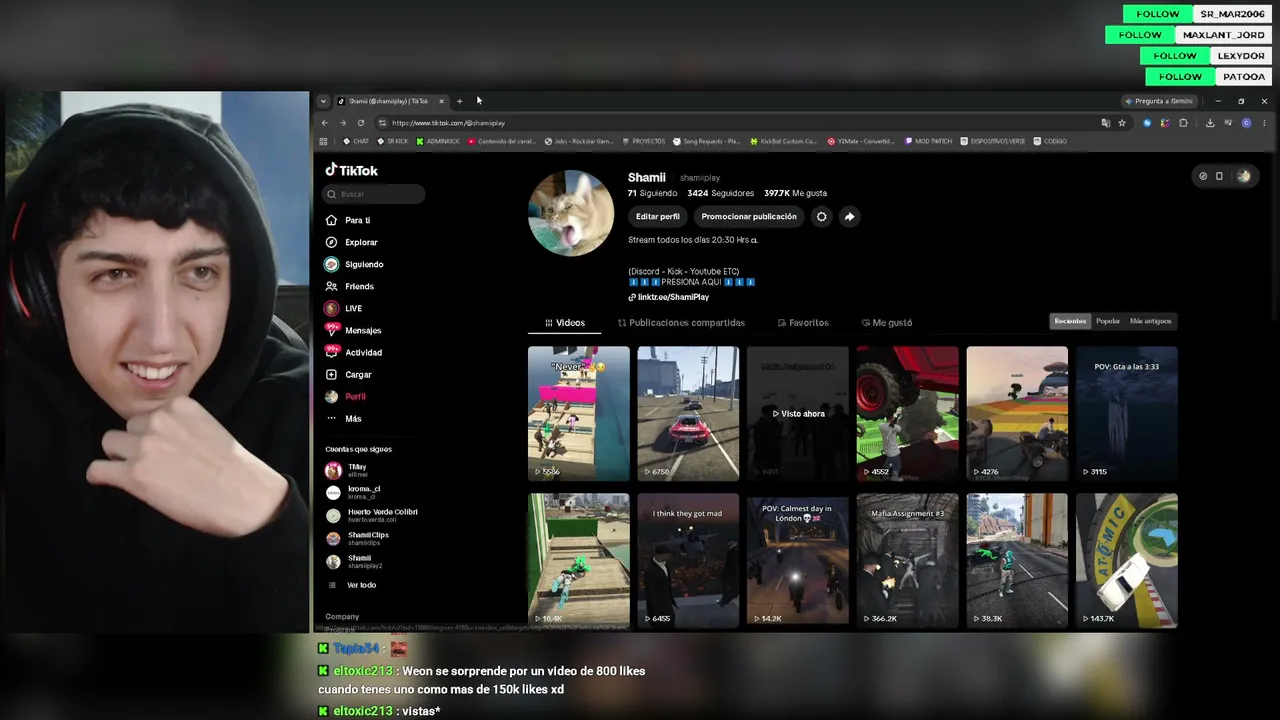Open the Actividad notifications
This screenshot has width=1280, height=720.
click(353, 352)
